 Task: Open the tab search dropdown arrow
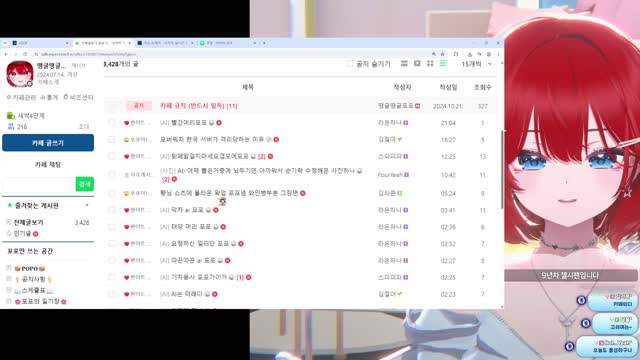coord(5,43)
